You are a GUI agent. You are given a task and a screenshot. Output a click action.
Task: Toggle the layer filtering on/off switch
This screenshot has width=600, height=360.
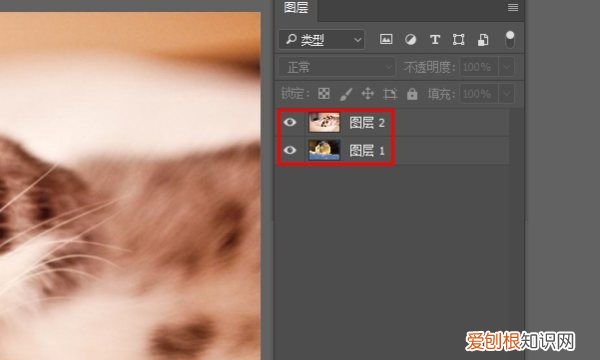(x=510, y=39)
